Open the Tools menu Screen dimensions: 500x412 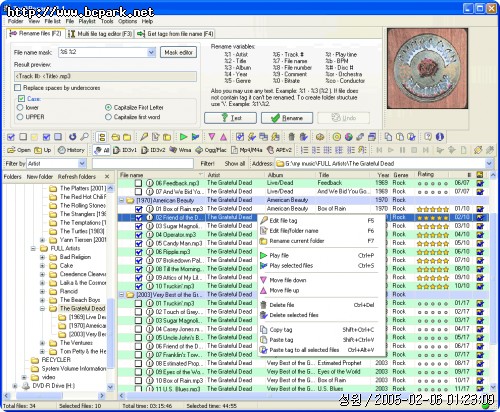click(107, 21)
